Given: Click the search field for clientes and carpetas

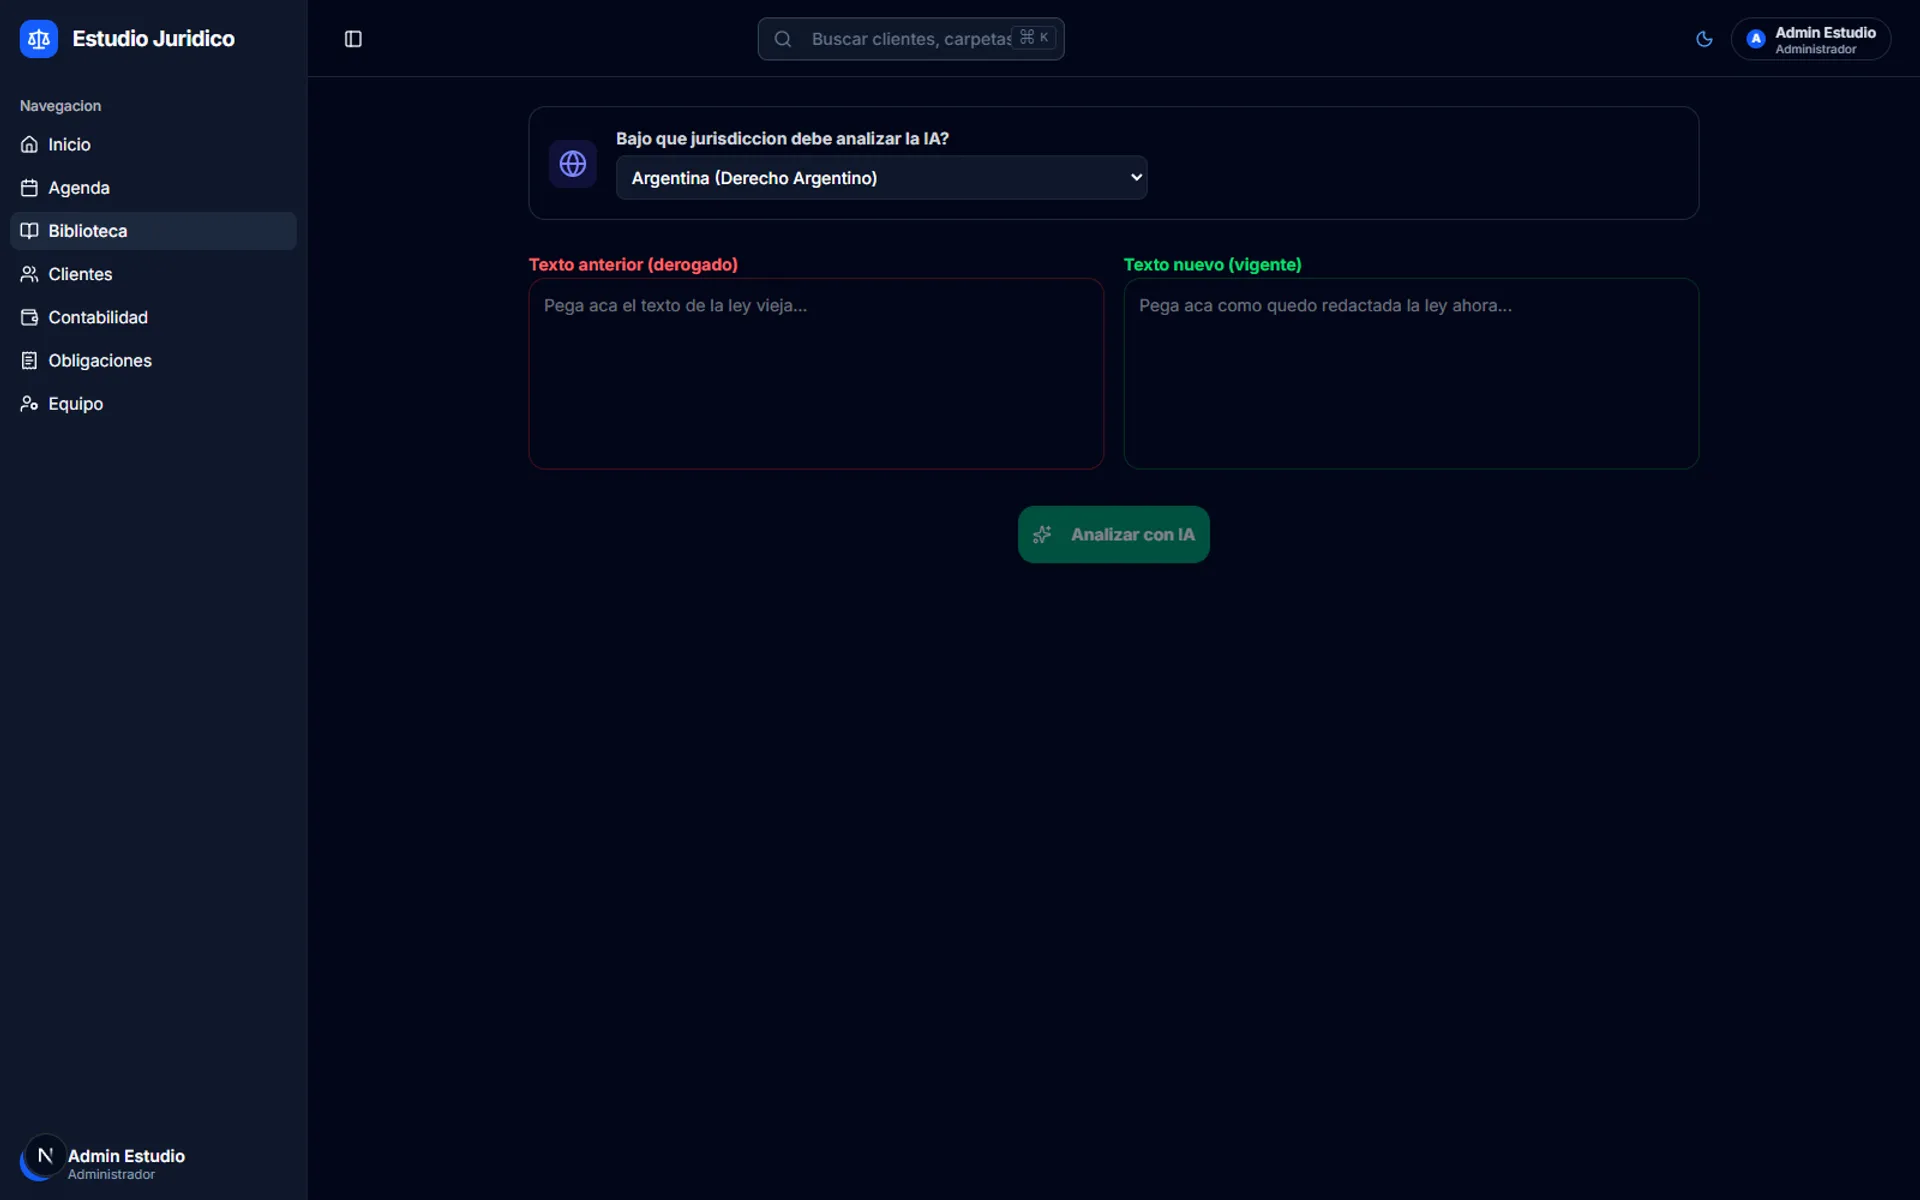Looking at the screenshot, I should 910,39.
